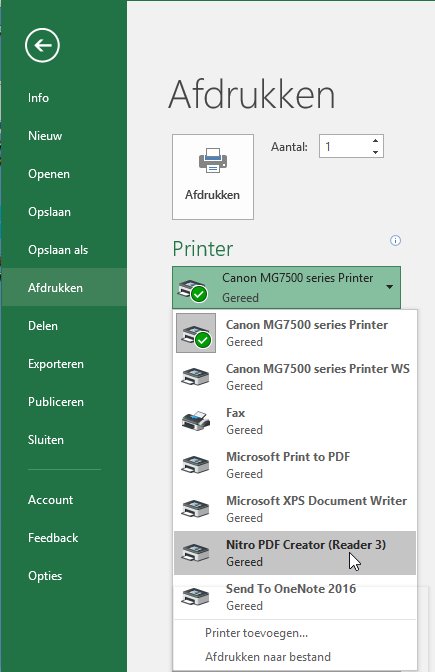This screenshot has height=672, width=435.
Task: Increase Aantal copies with up arrow
Action: click(x=375, y=141)
